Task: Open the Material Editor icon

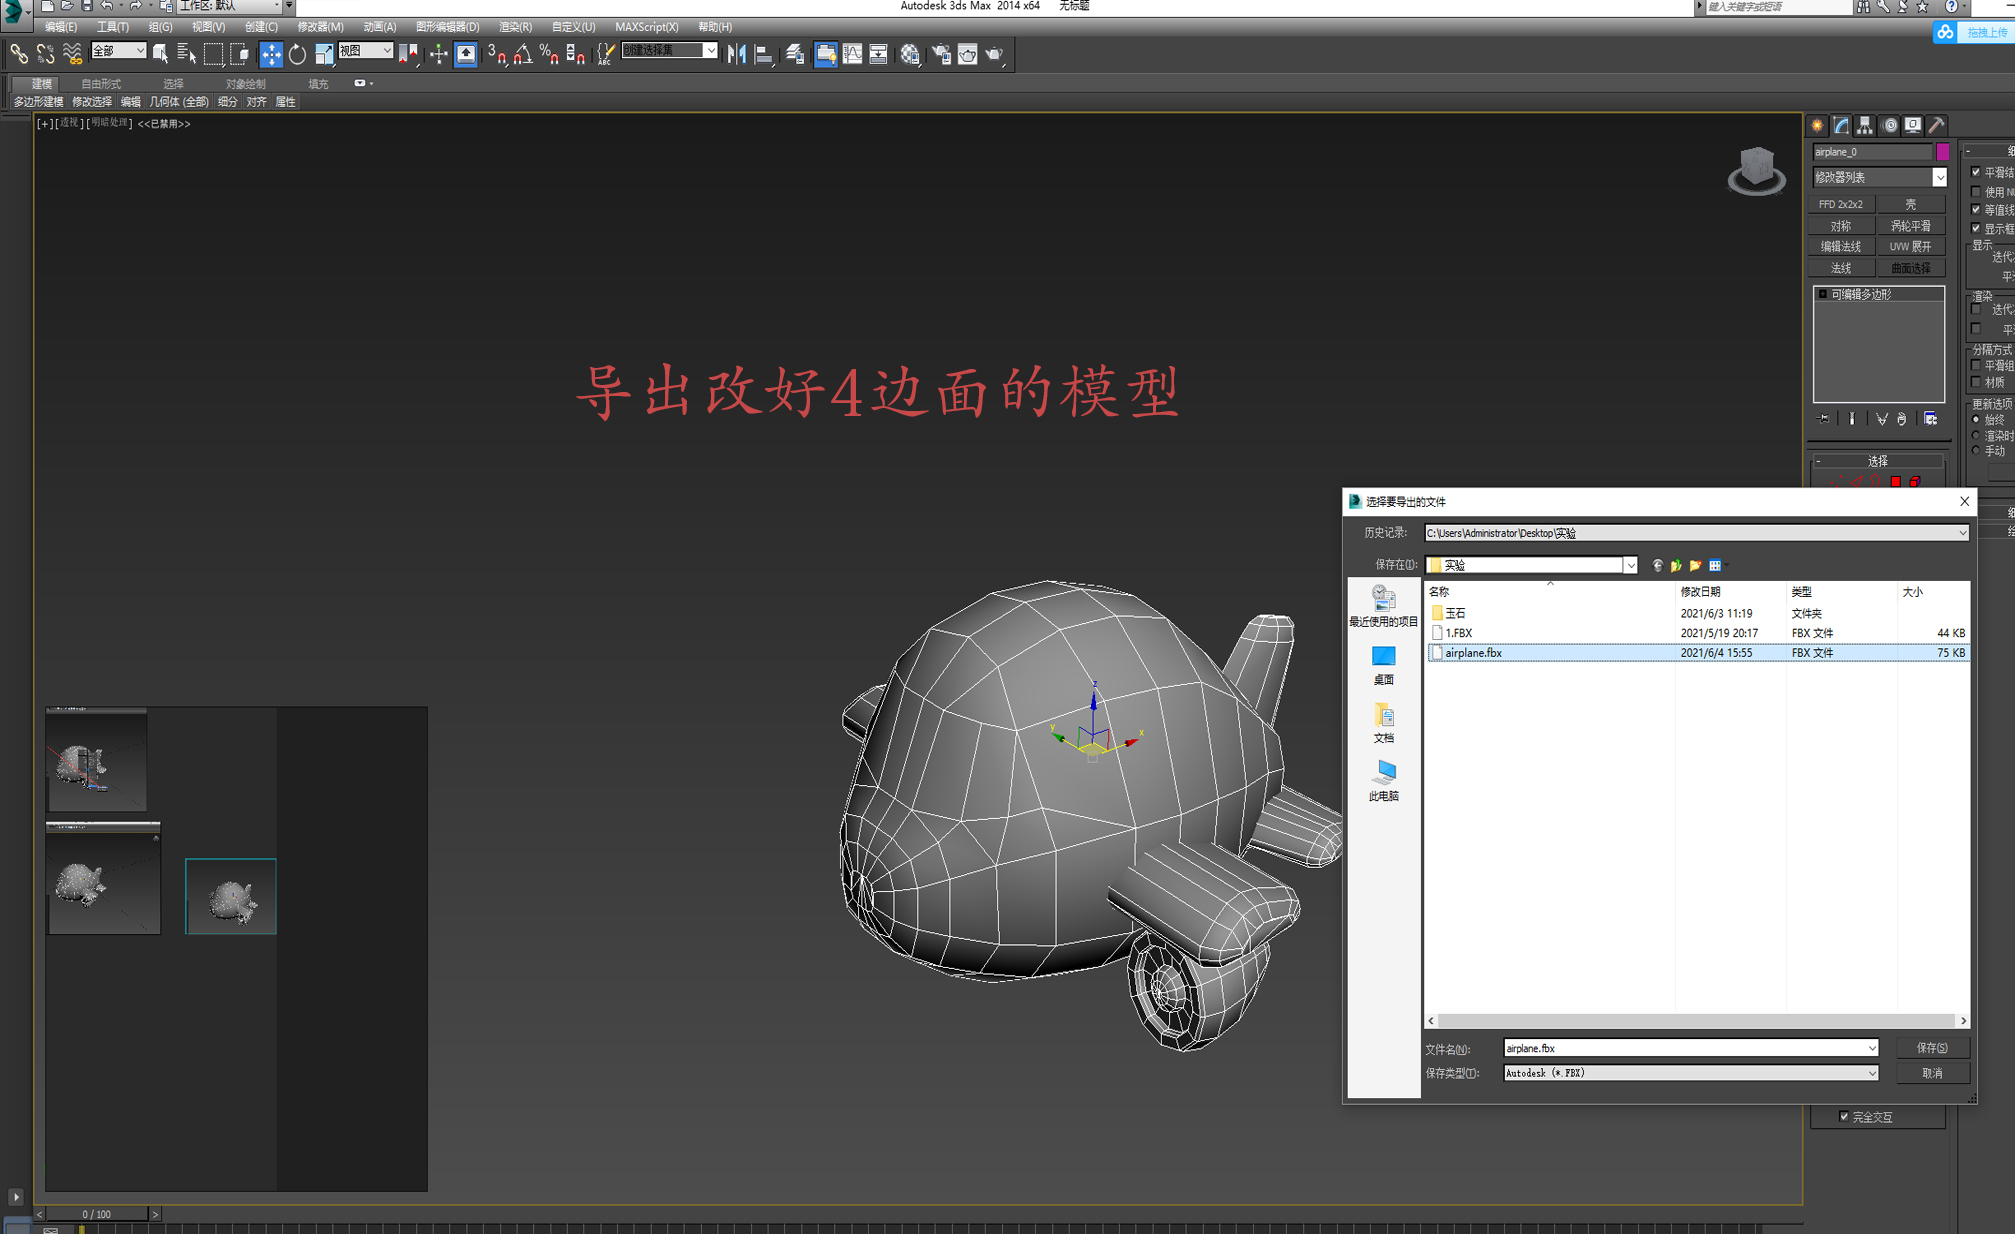Action: (x=909, y=54)
